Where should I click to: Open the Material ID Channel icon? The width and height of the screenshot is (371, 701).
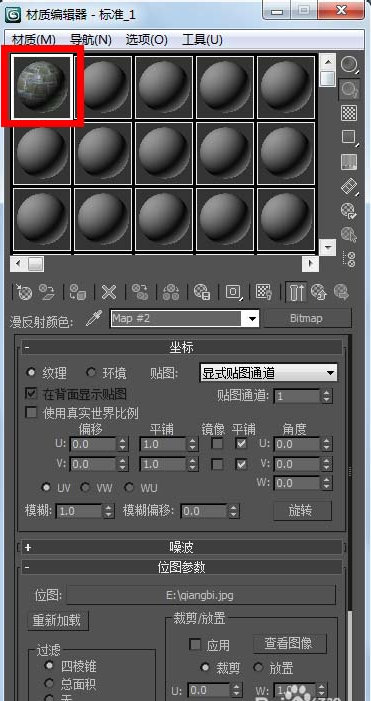click(233, 292)
